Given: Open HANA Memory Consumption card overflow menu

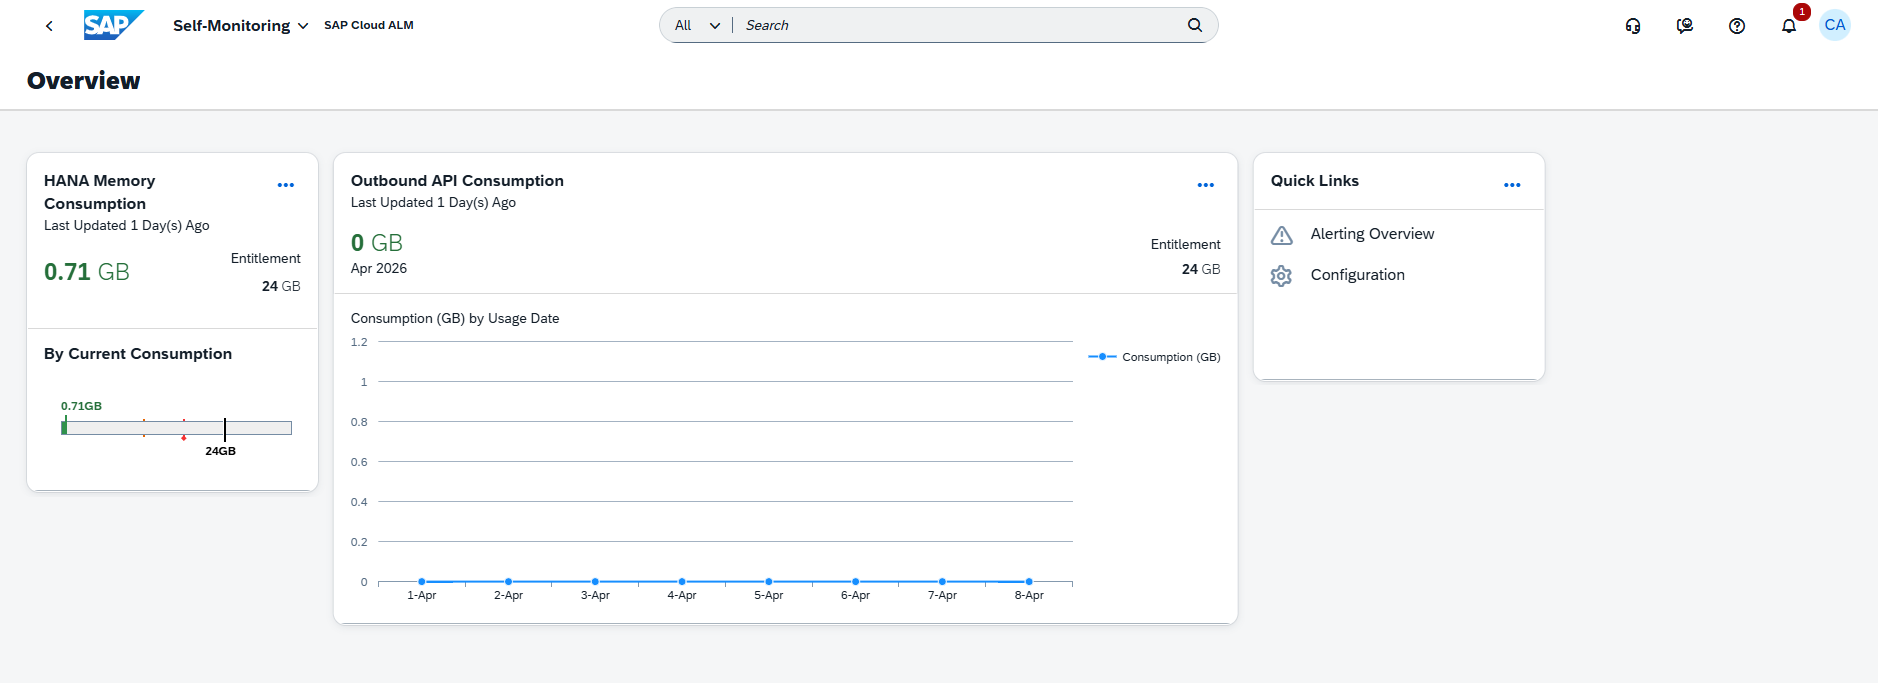Looking at the screenshot, I should pos(286,185).
